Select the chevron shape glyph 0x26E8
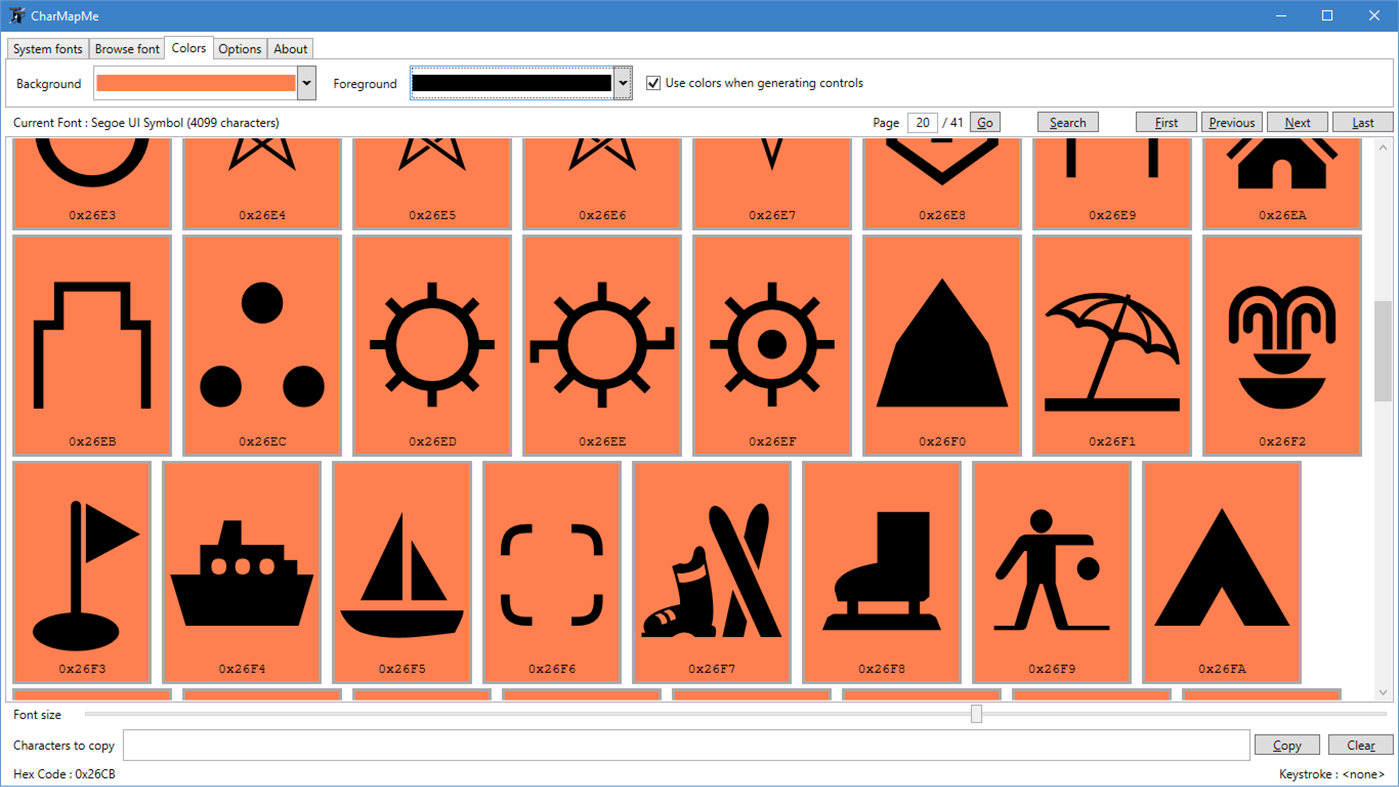Screen dimensions: 1399x787 (x=942, y=183)
